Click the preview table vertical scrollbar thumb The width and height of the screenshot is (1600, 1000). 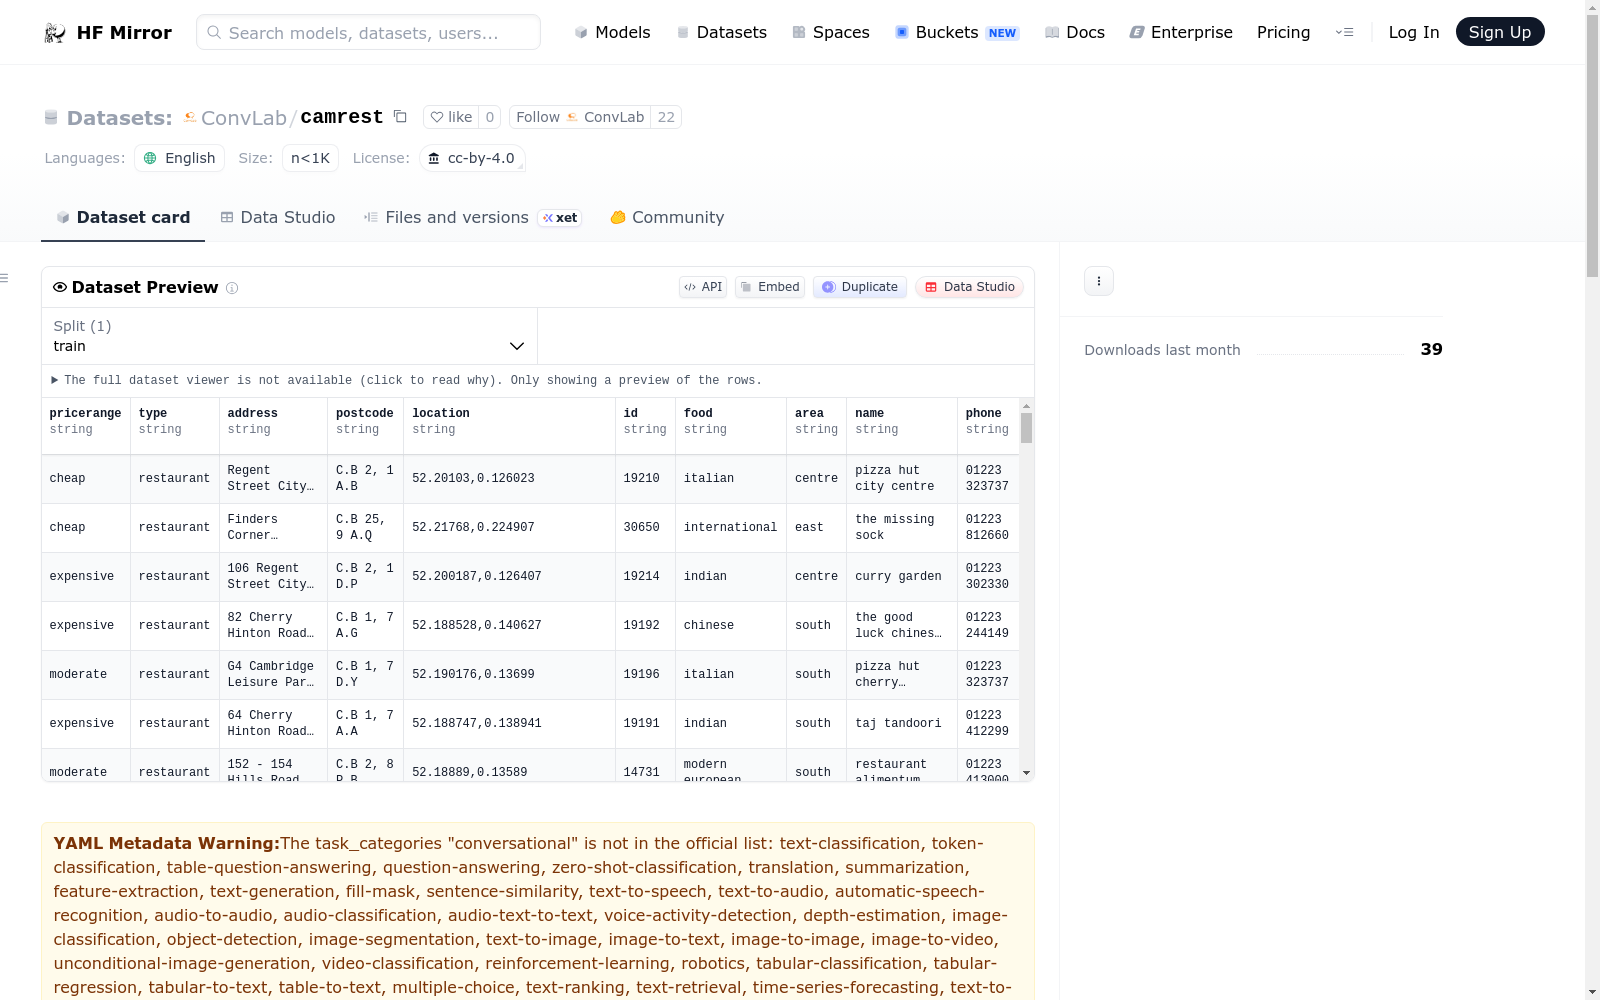(1026, 428)
